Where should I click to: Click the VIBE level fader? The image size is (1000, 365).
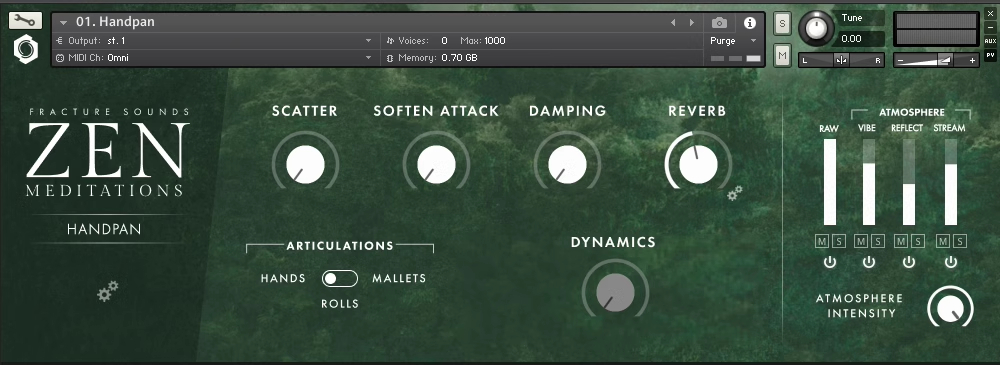[x=869, y=182]
